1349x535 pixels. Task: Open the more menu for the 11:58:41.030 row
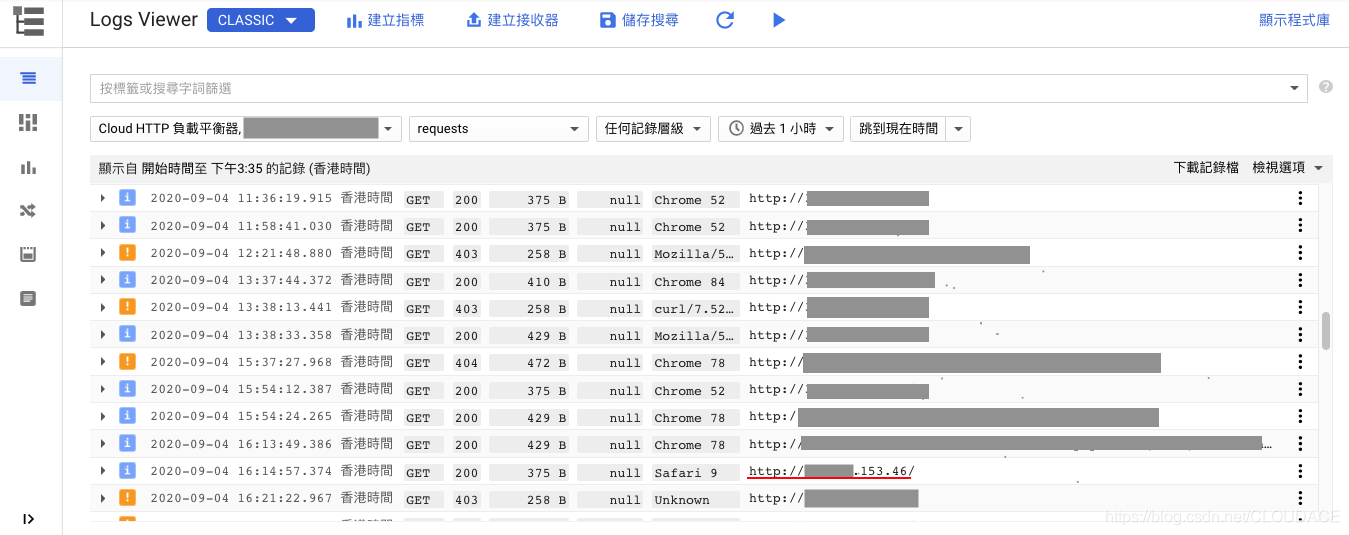(1300, 226)
